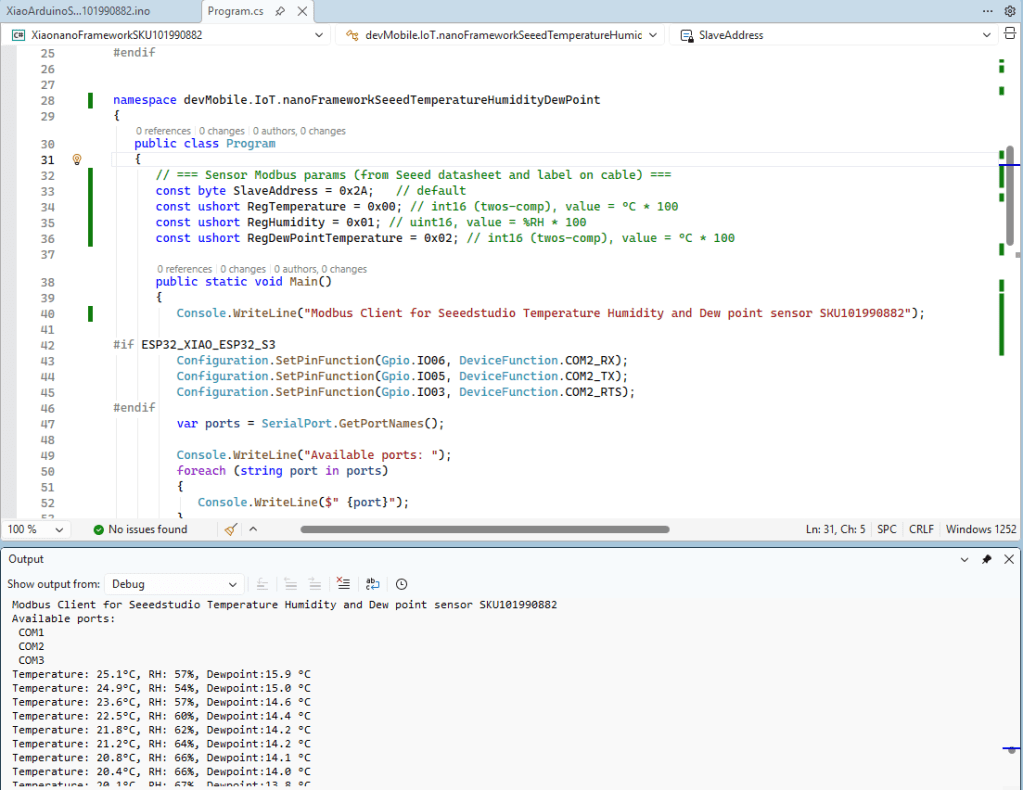This screenshot has height=790, width=1023.
Task: Toggle word wrap in the Output panel
Action: point(372,584)
